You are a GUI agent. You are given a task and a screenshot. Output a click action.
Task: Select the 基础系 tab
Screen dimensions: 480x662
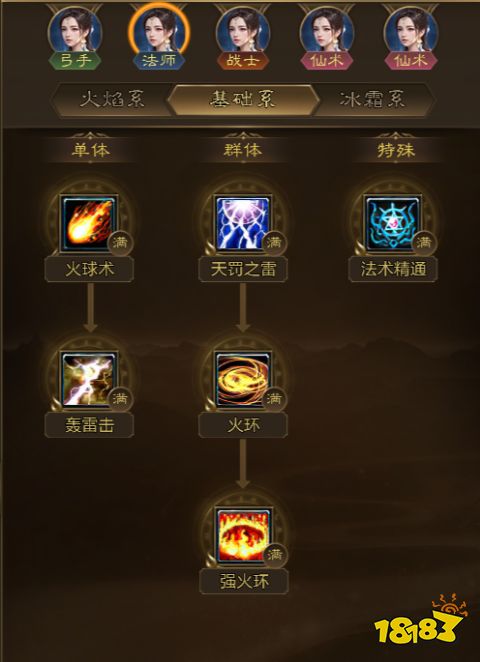[243, 100]
